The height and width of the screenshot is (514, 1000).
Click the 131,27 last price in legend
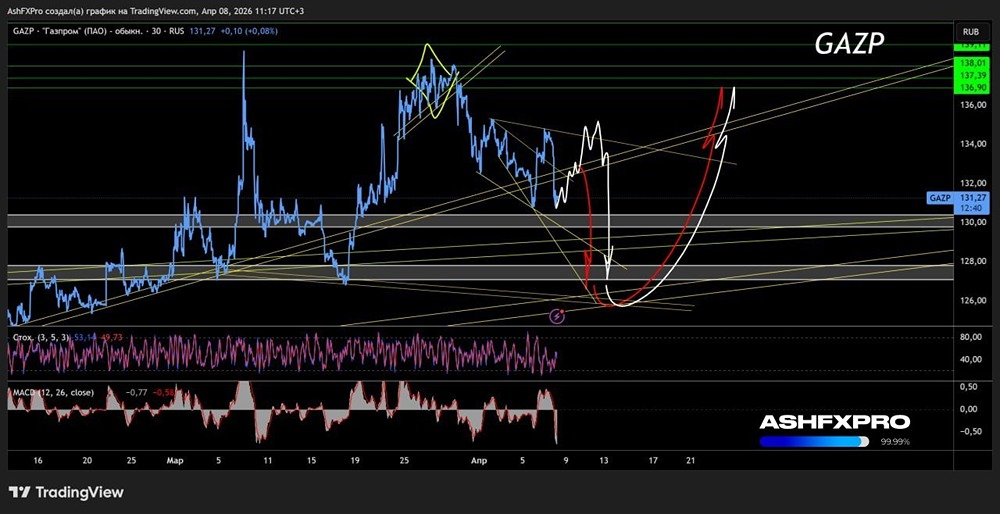(201, 31)
